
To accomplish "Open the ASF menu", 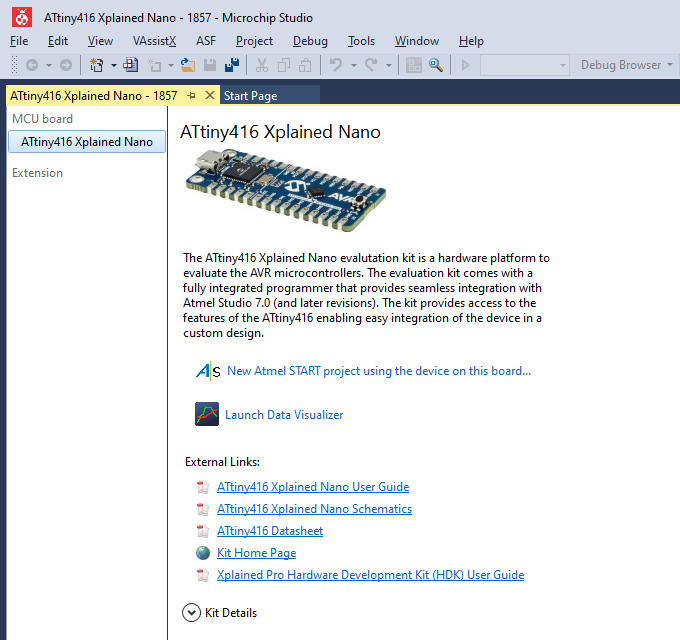I will [x=206, y=41].
